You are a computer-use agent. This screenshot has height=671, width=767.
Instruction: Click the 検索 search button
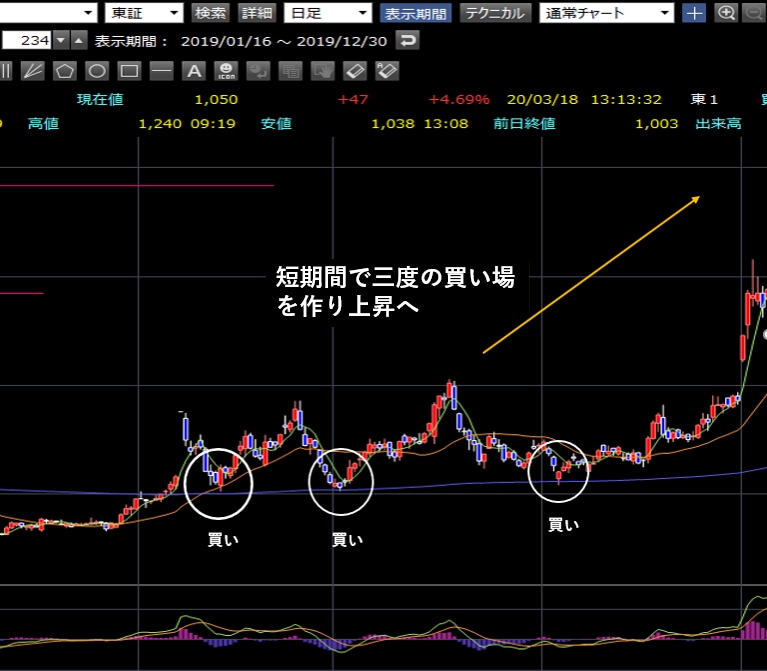point(210,13)
